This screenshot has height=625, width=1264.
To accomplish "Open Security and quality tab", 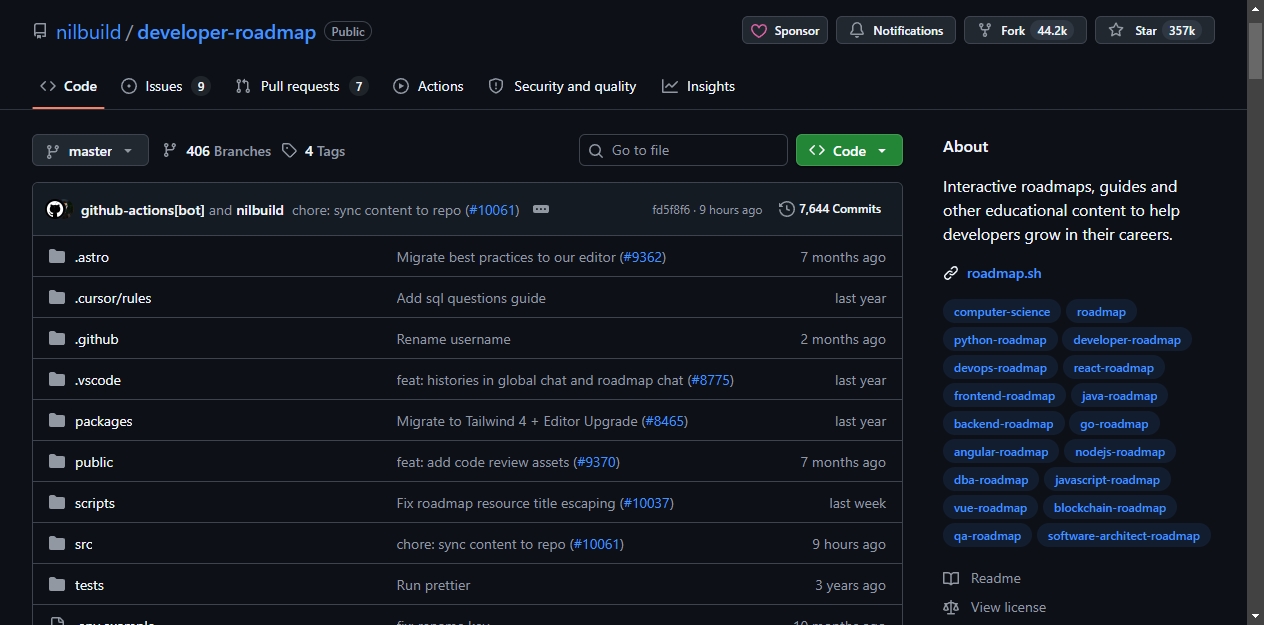I will pos(562,86).
